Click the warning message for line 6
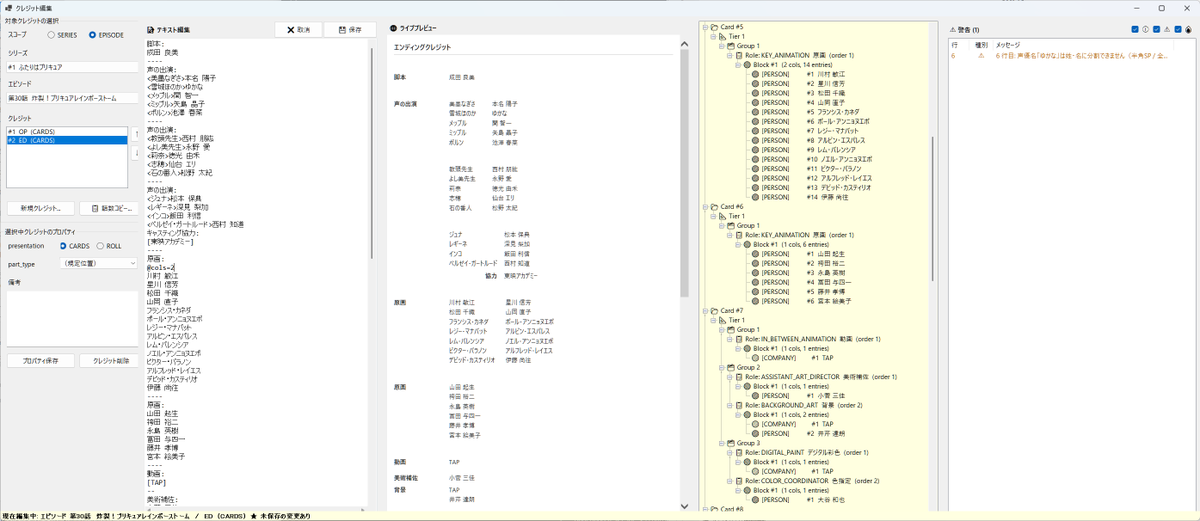Screen dimensions: 1200x521 coord(1081,57)
